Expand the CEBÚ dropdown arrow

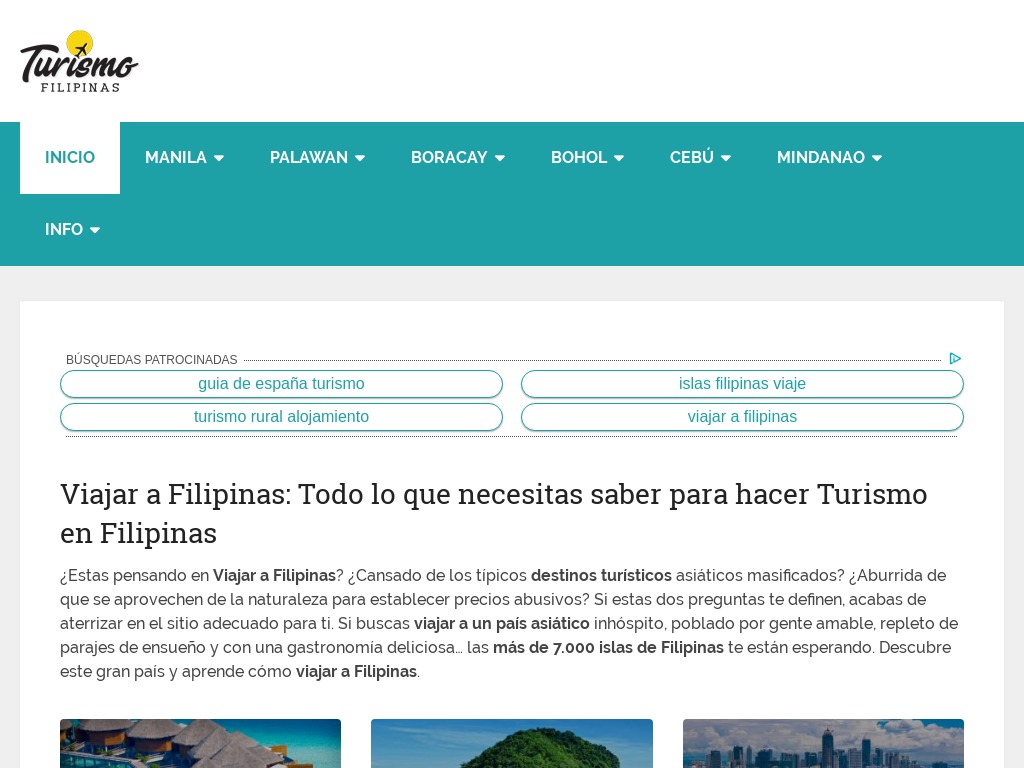point(726,158)
